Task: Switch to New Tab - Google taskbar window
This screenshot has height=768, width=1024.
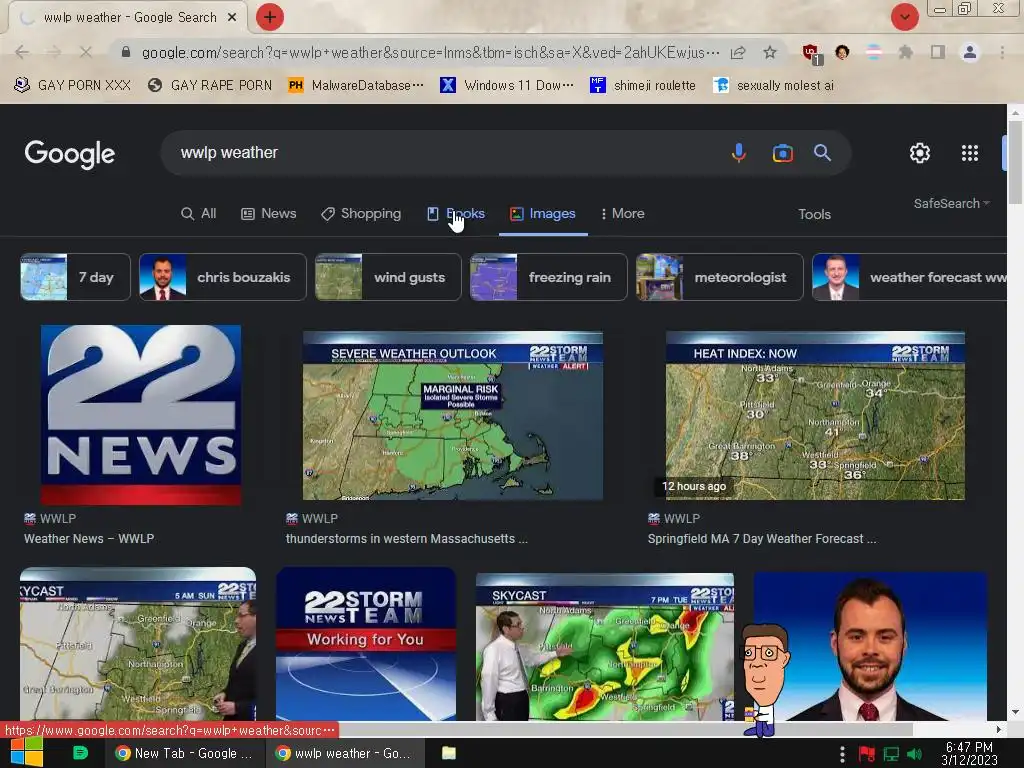Action: click(185, 753)
